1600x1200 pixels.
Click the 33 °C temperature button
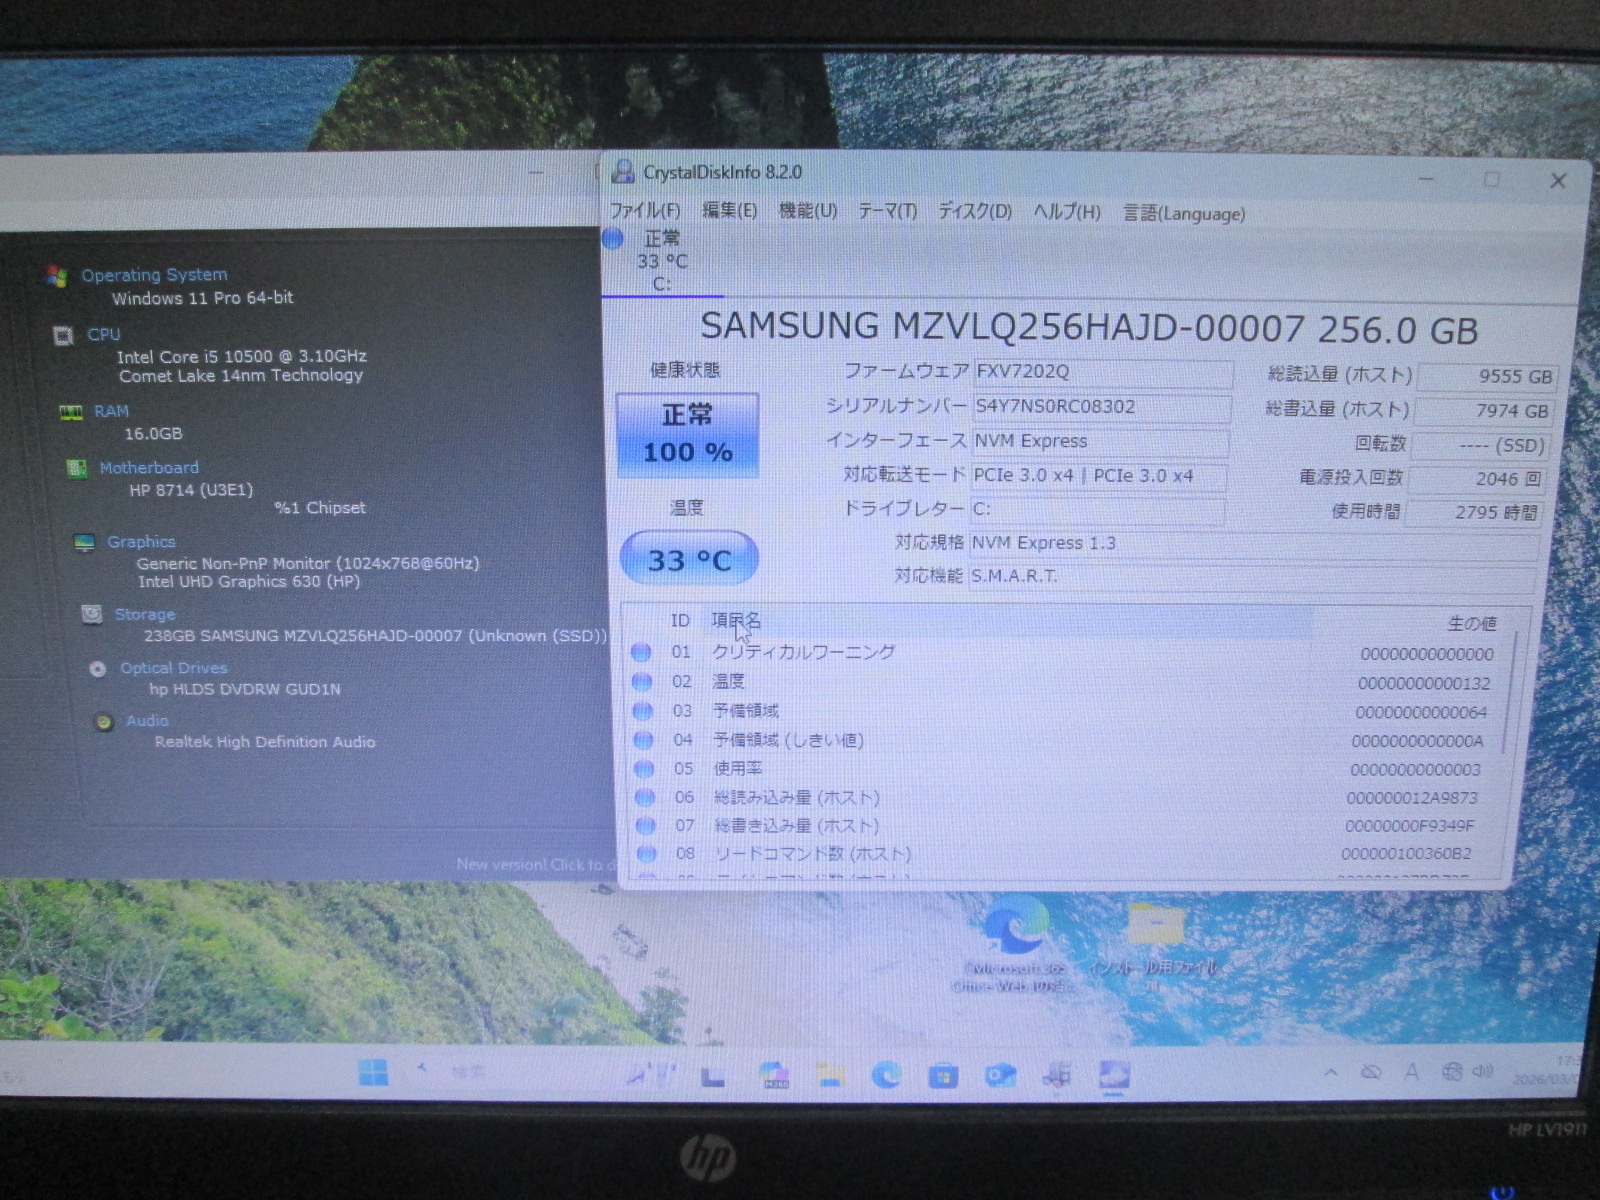[x=689, y=559]
